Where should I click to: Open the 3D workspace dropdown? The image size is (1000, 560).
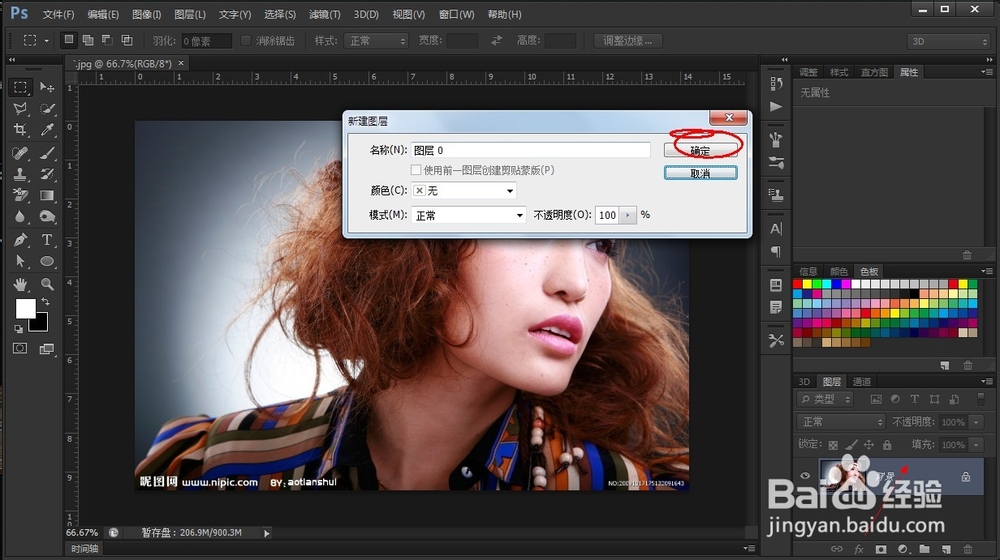tap(948, 41)
